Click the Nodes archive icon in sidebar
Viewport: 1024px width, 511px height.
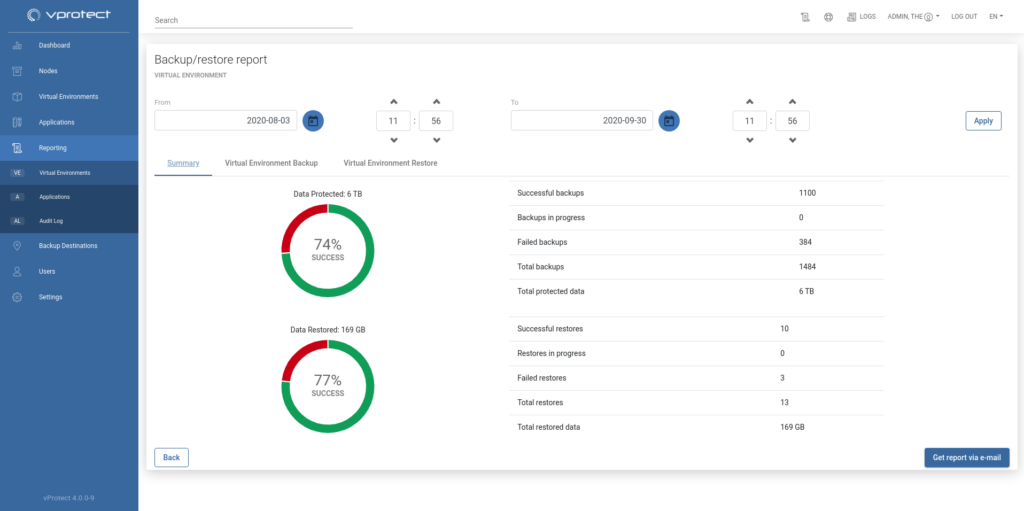point(17,71)
